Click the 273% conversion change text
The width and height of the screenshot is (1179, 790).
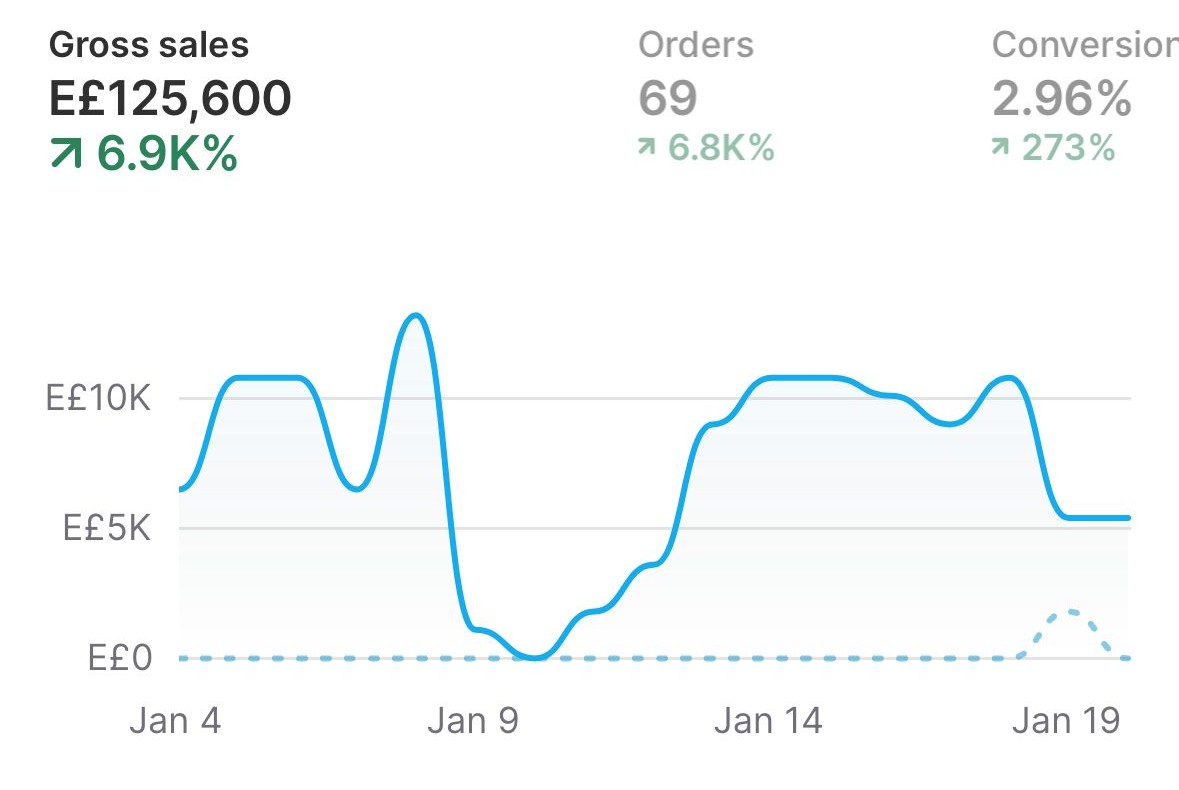(1068, 149)
